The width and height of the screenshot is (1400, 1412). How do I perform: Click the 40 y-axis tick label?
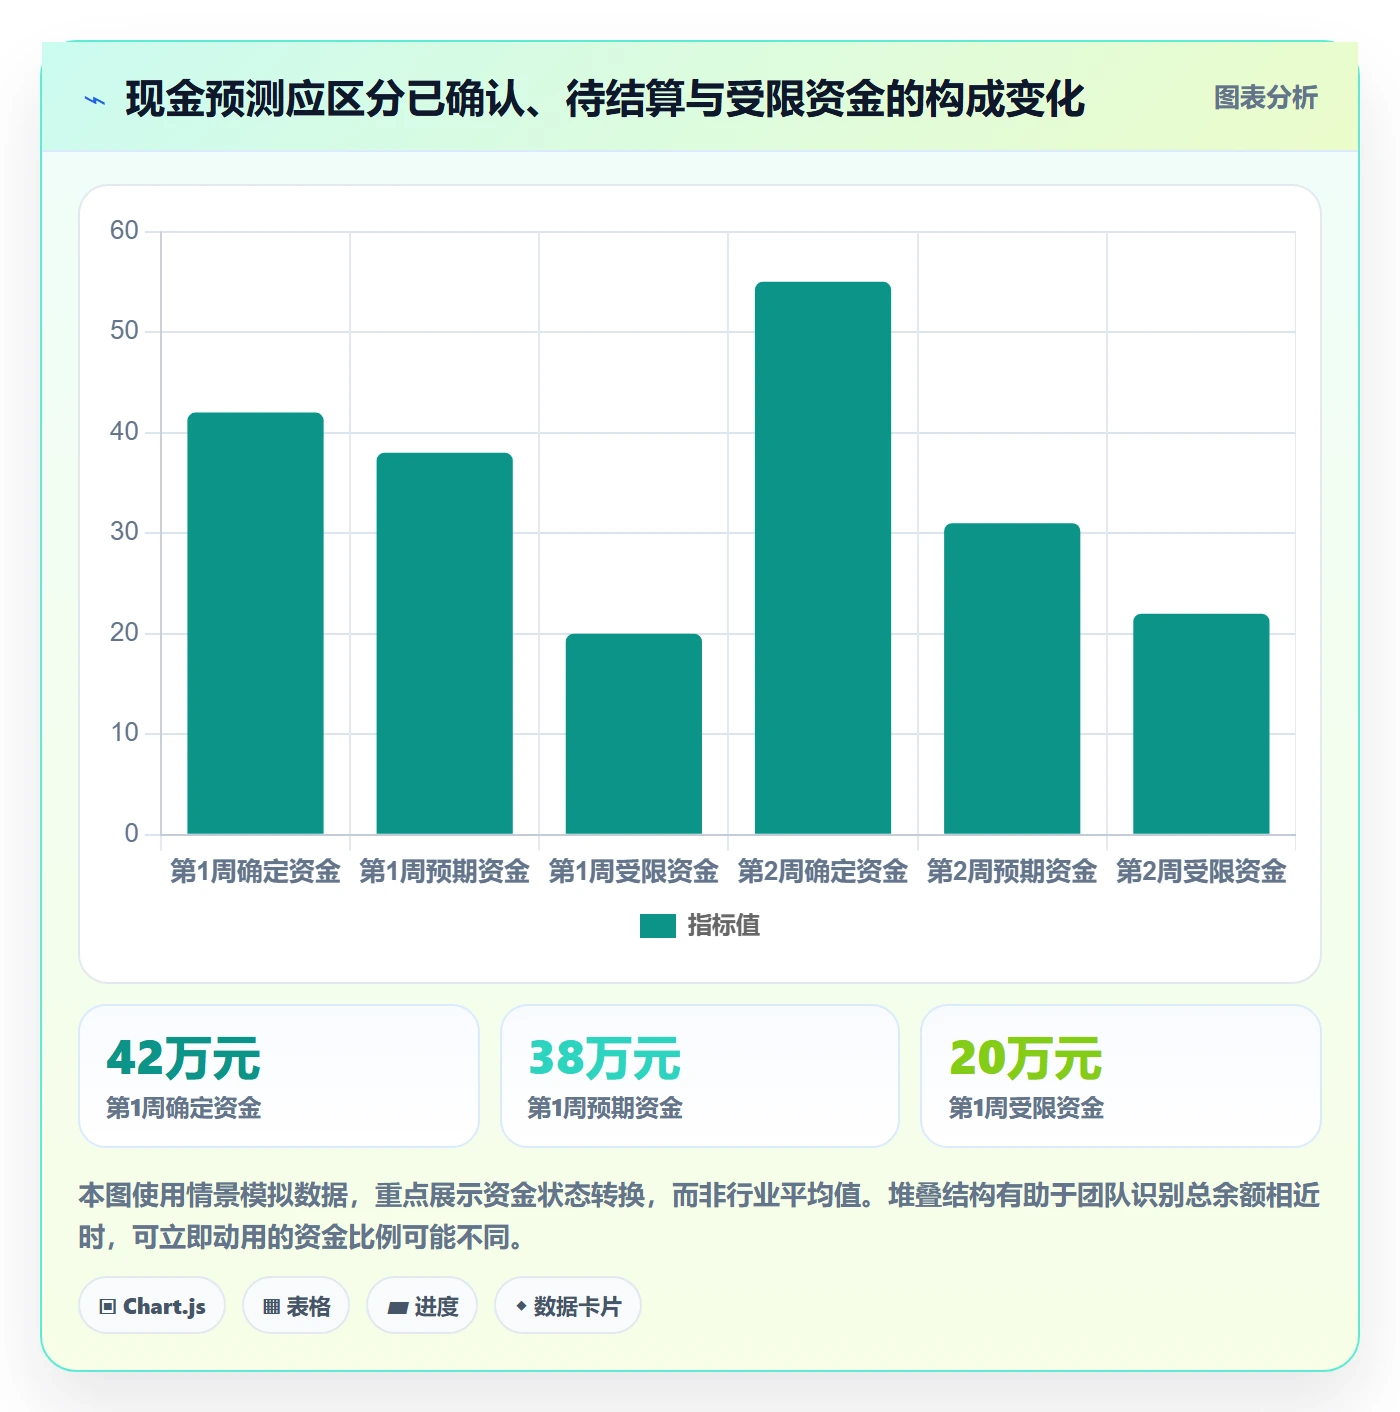click(124, 432)
